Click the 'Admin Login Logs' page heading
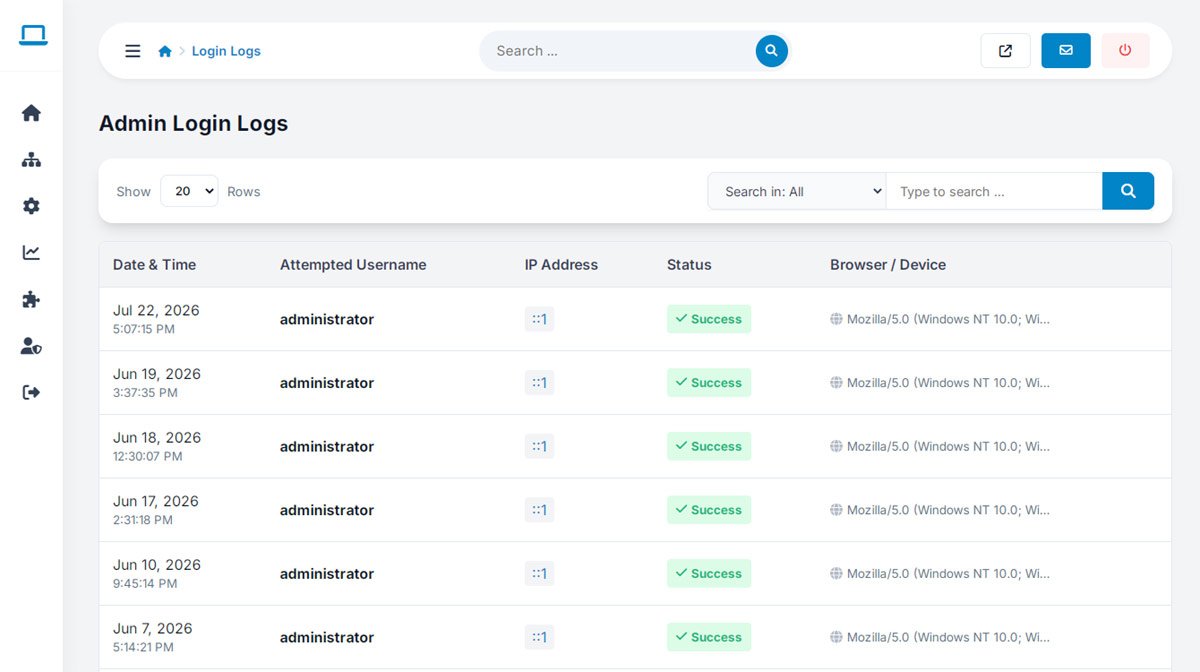 coord(193,124)
